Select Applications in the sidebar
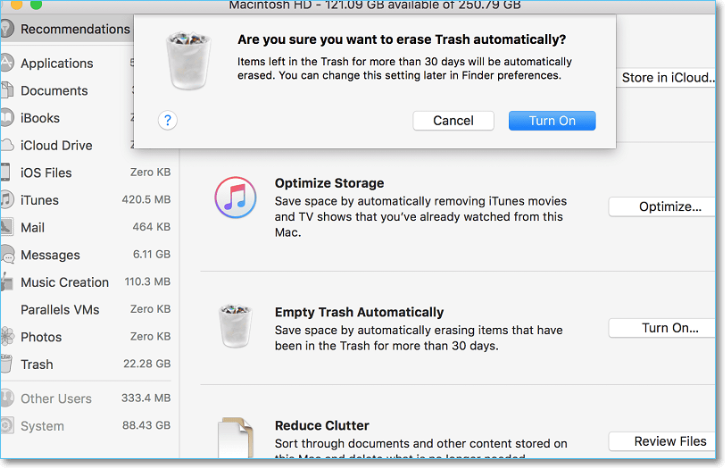Viewport: 725px width, 468px height. [57, 63]
